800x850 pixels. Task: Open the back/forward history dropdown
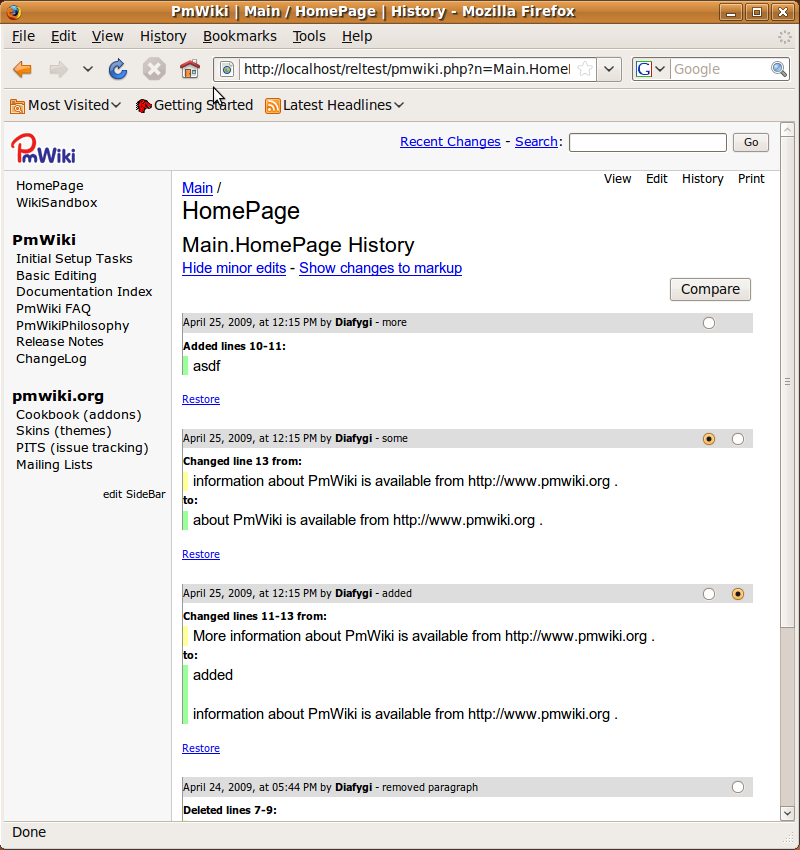click(88, 69)
